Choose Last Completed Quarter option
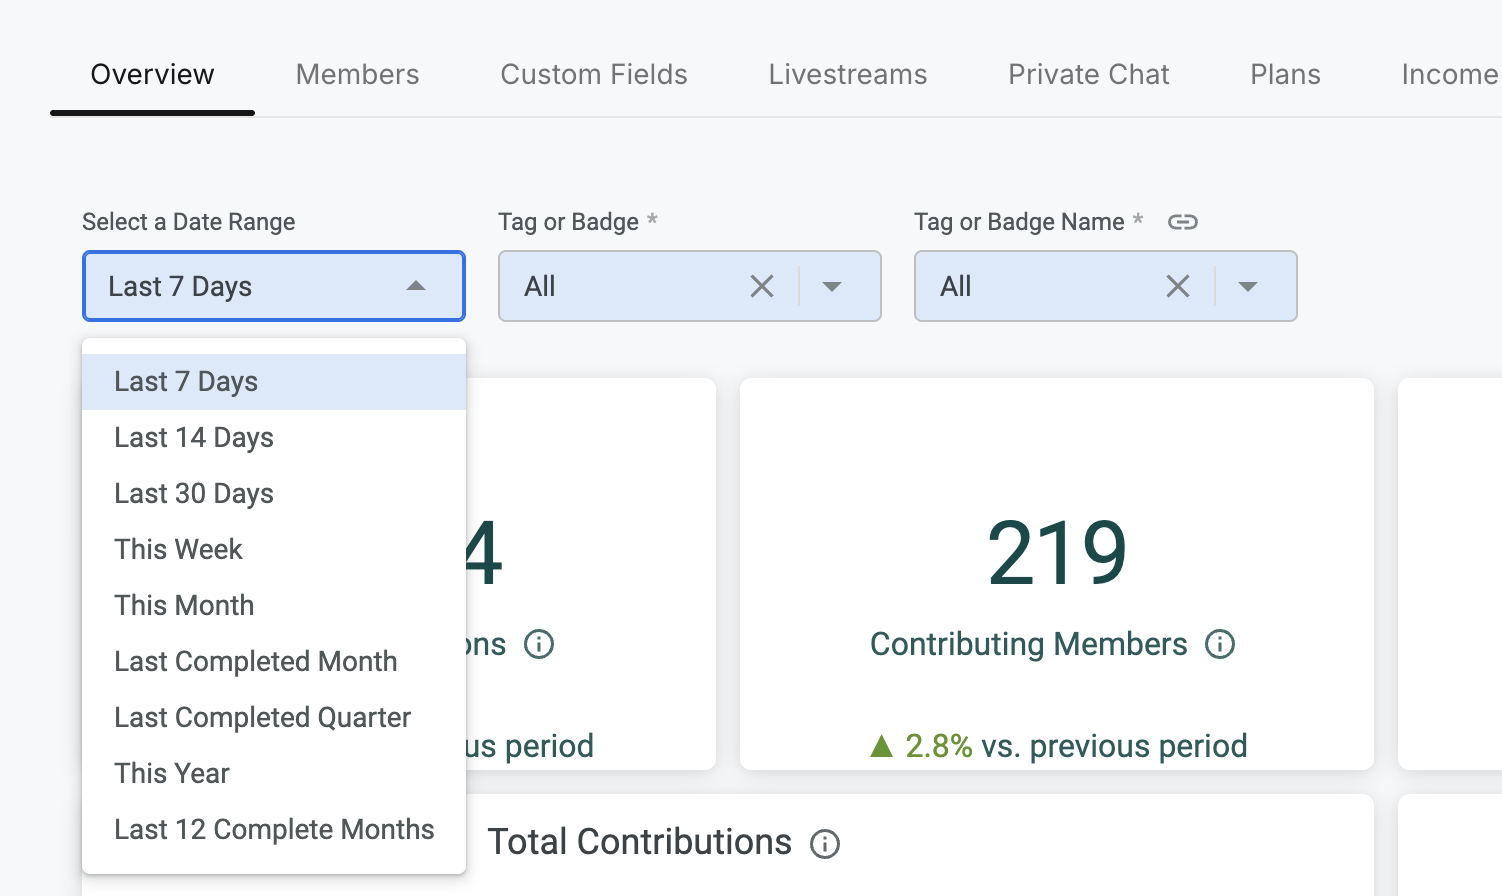The width and height of the screenshot is (1502, 896). pos(262,718)
